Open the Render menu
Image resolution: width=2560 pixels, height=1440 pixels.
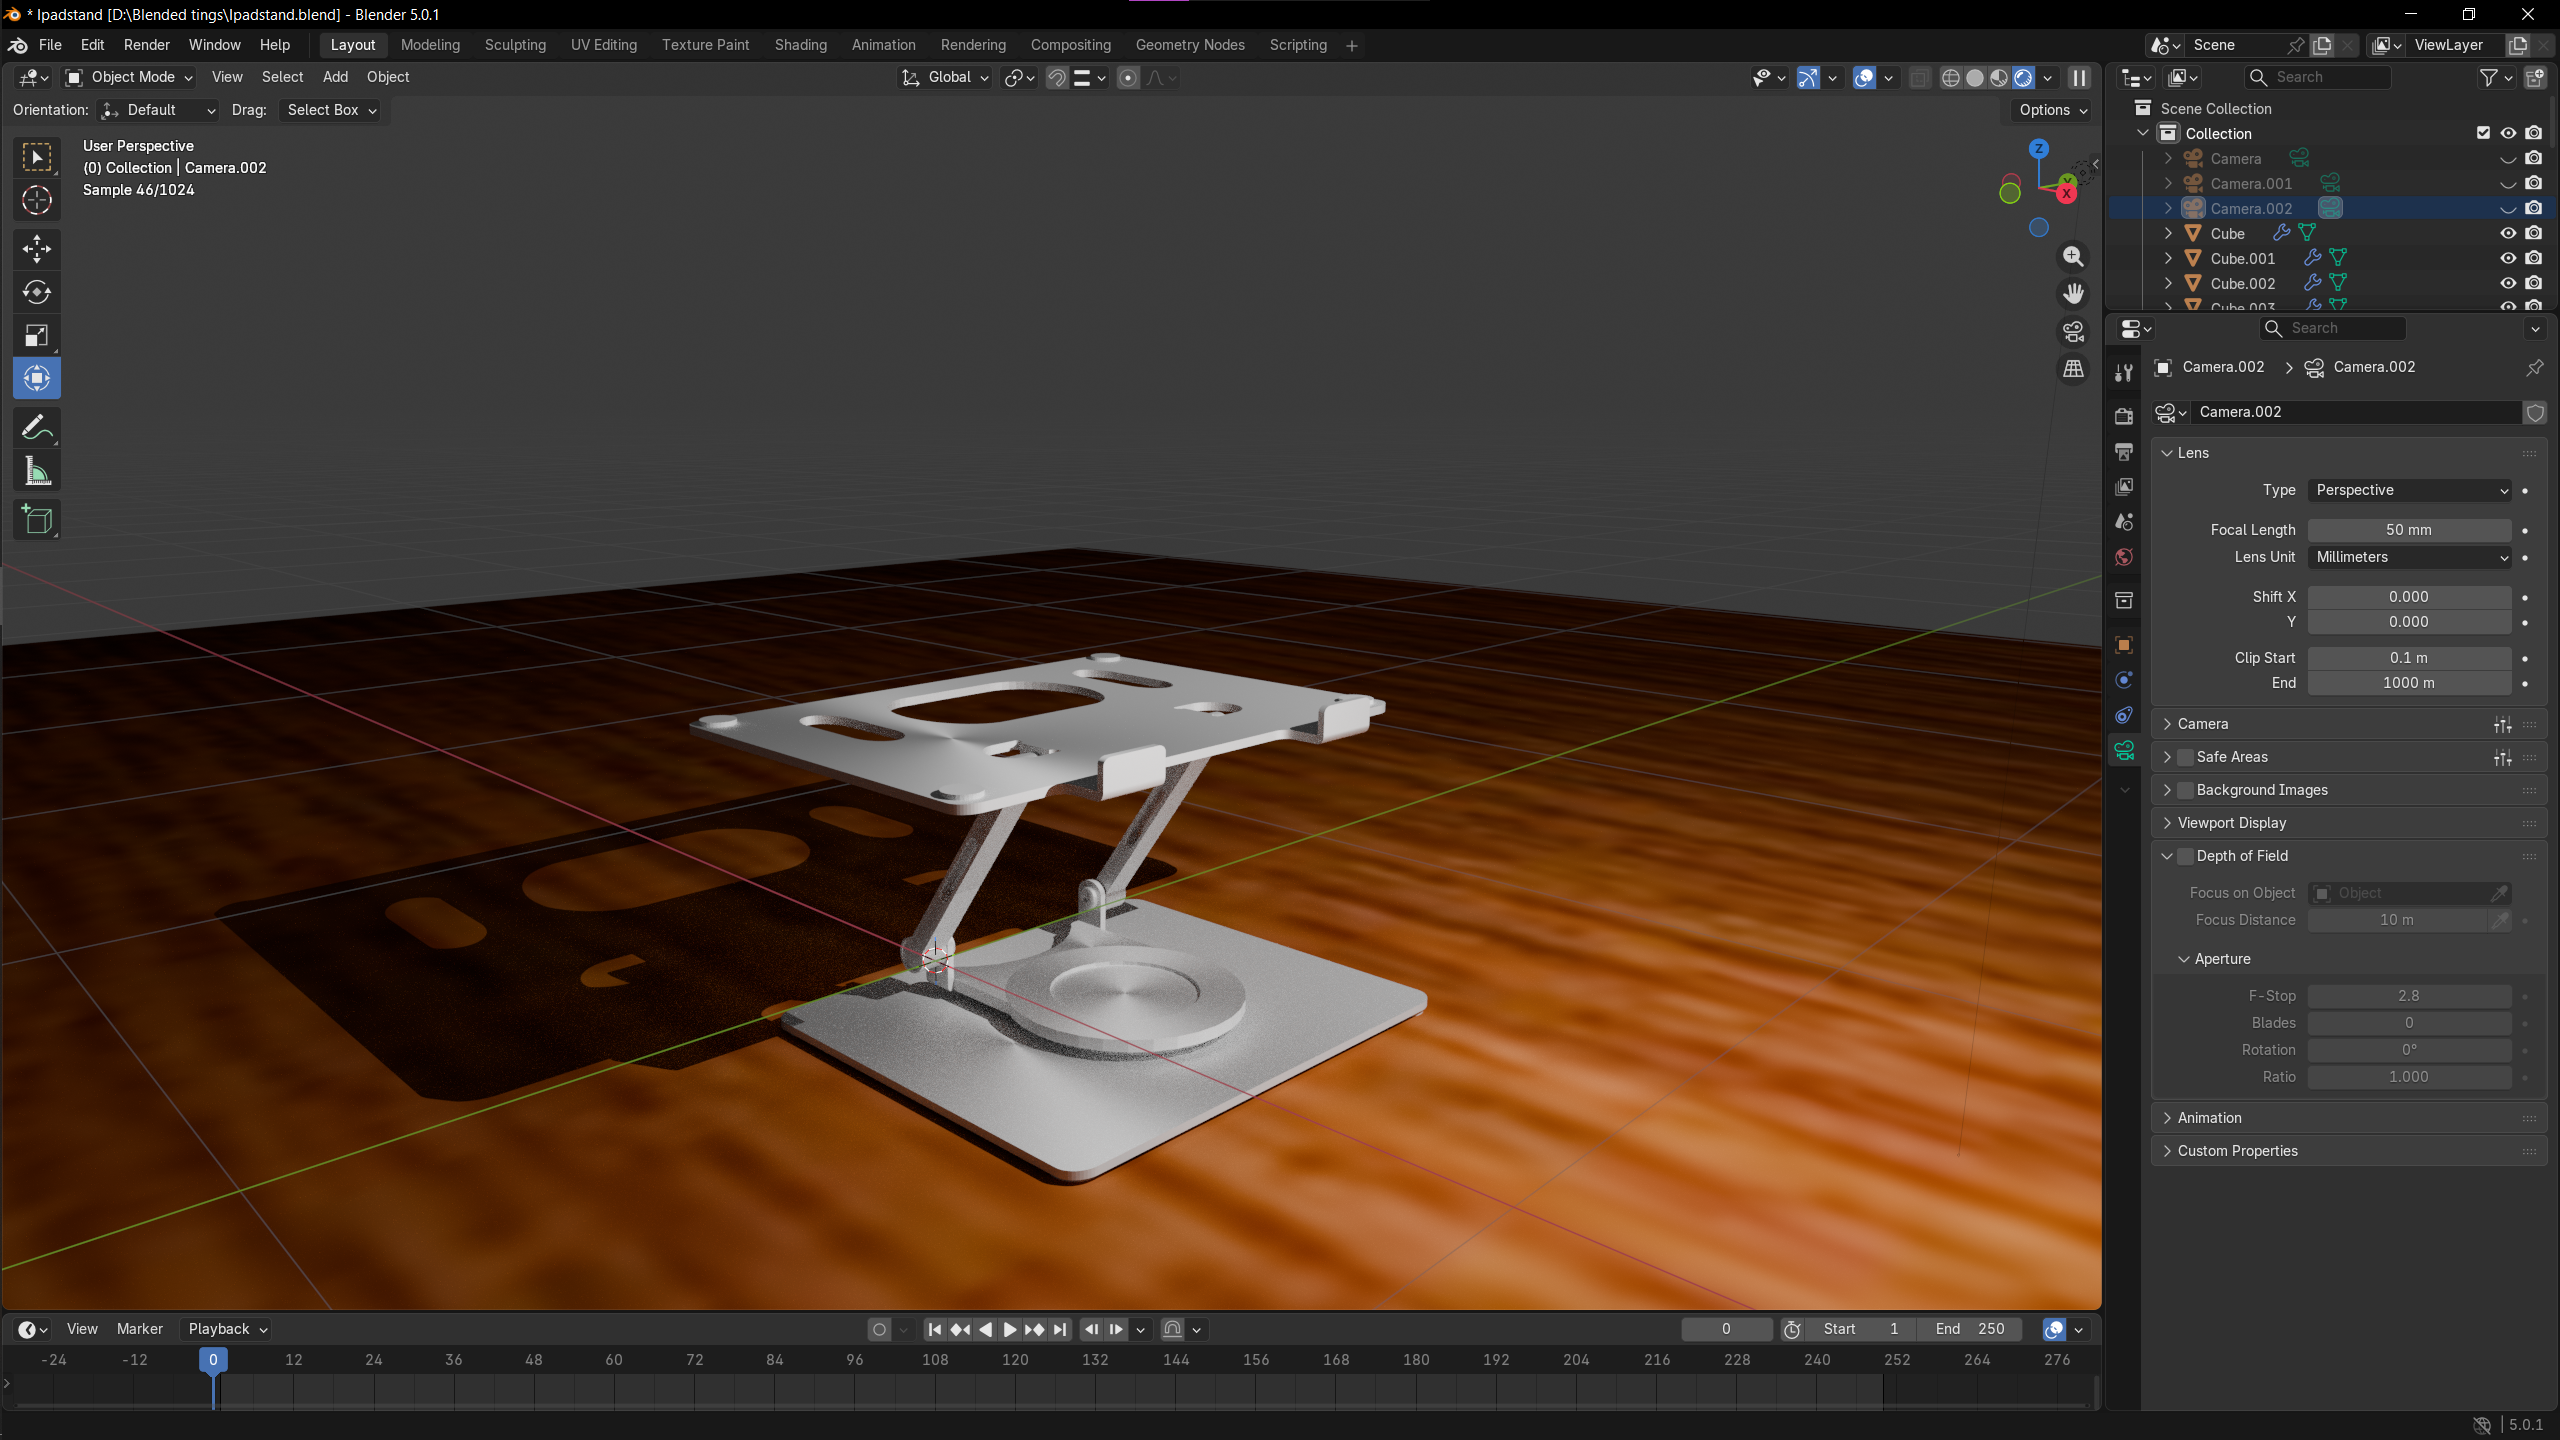point(146,45)
